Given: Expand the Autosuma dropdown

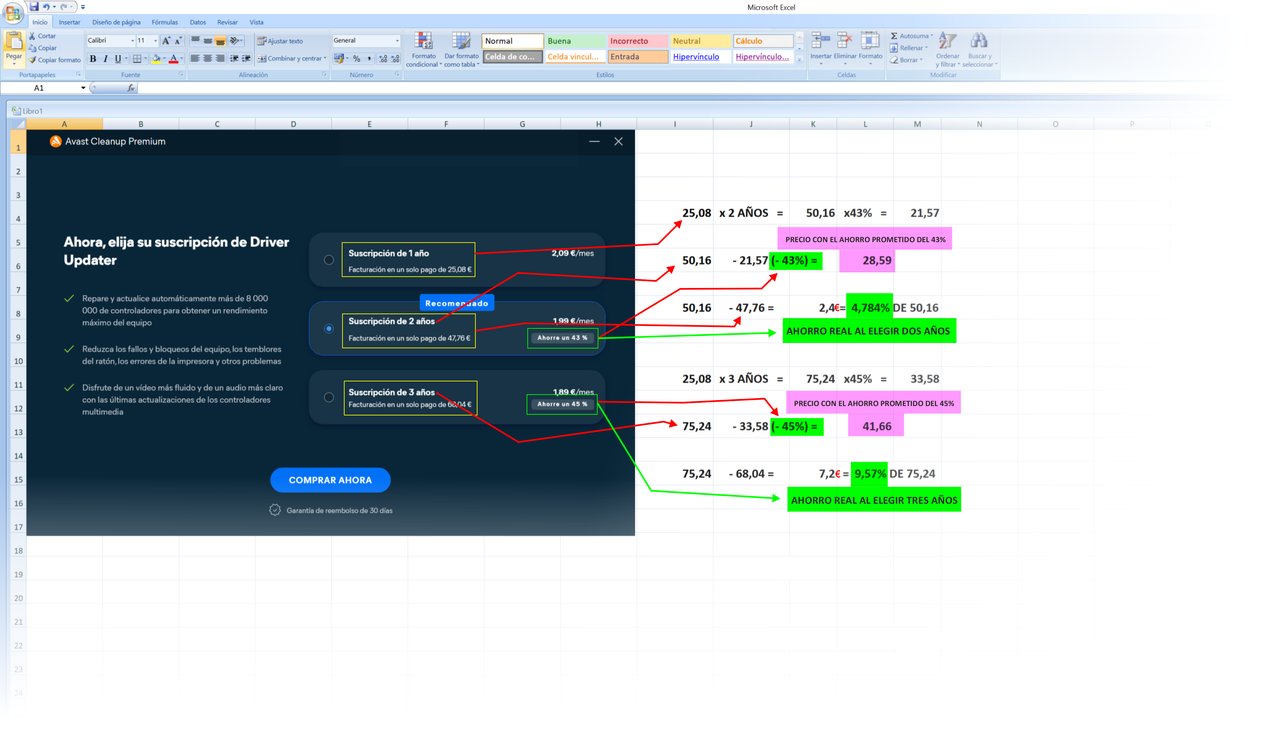Looking at the screenshot, I should pos(931,36).
